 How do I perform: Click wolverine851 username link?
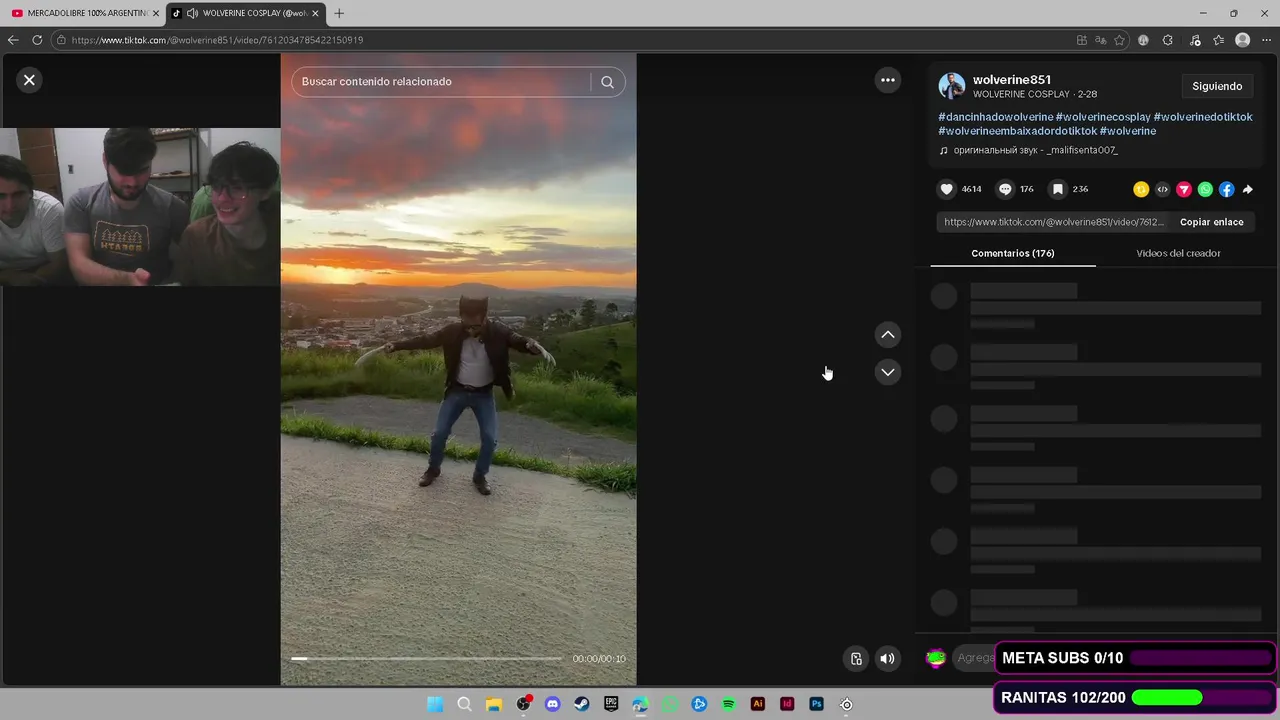1012,80
